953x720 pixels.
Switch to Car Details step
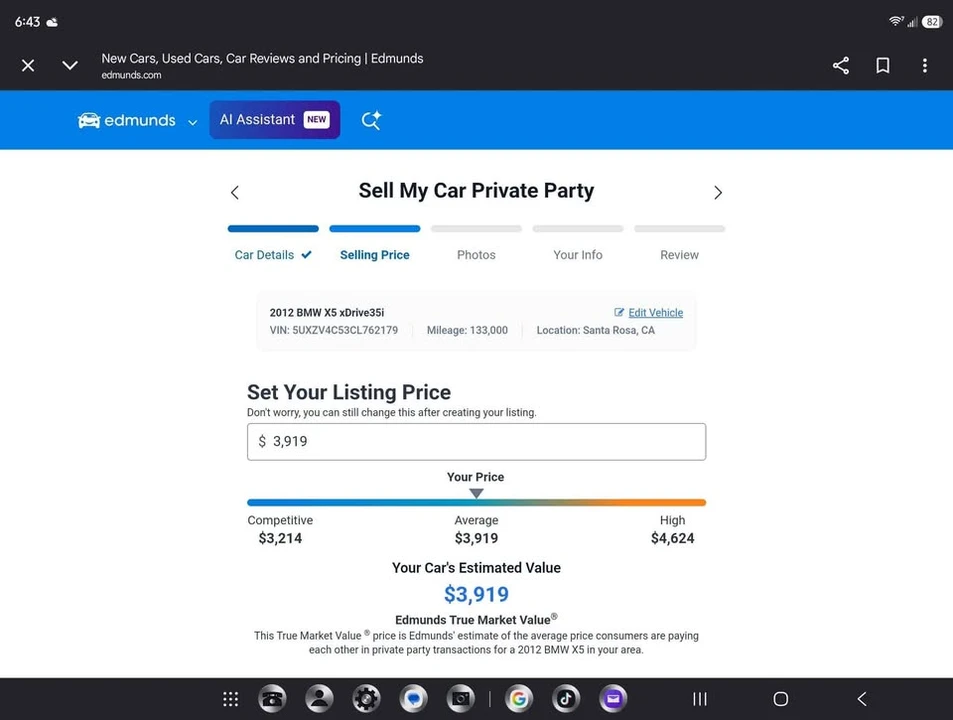point(273,255)
